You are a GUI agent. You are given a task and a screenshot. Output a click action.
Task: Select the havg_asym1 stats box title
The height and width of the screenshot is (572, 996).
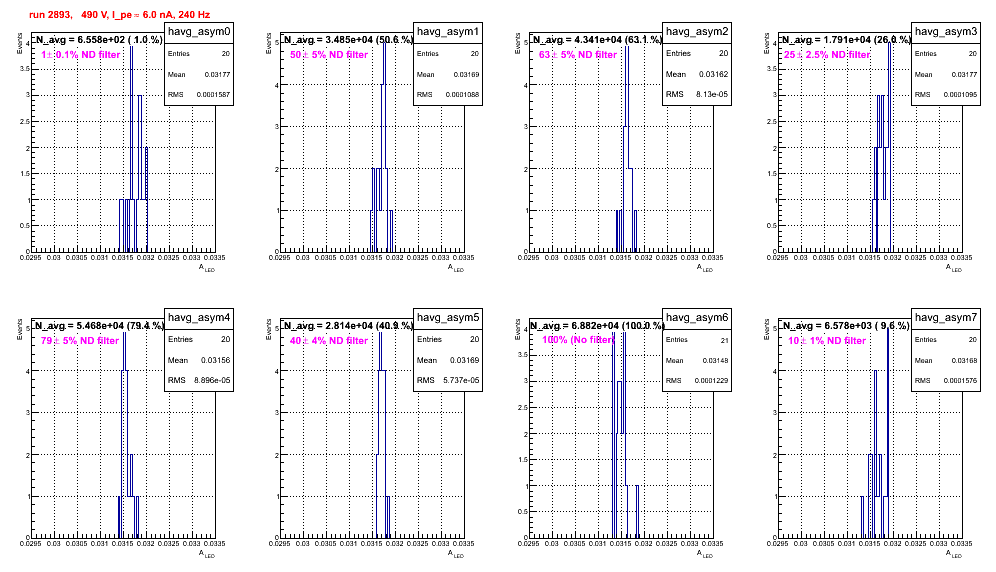448,32
